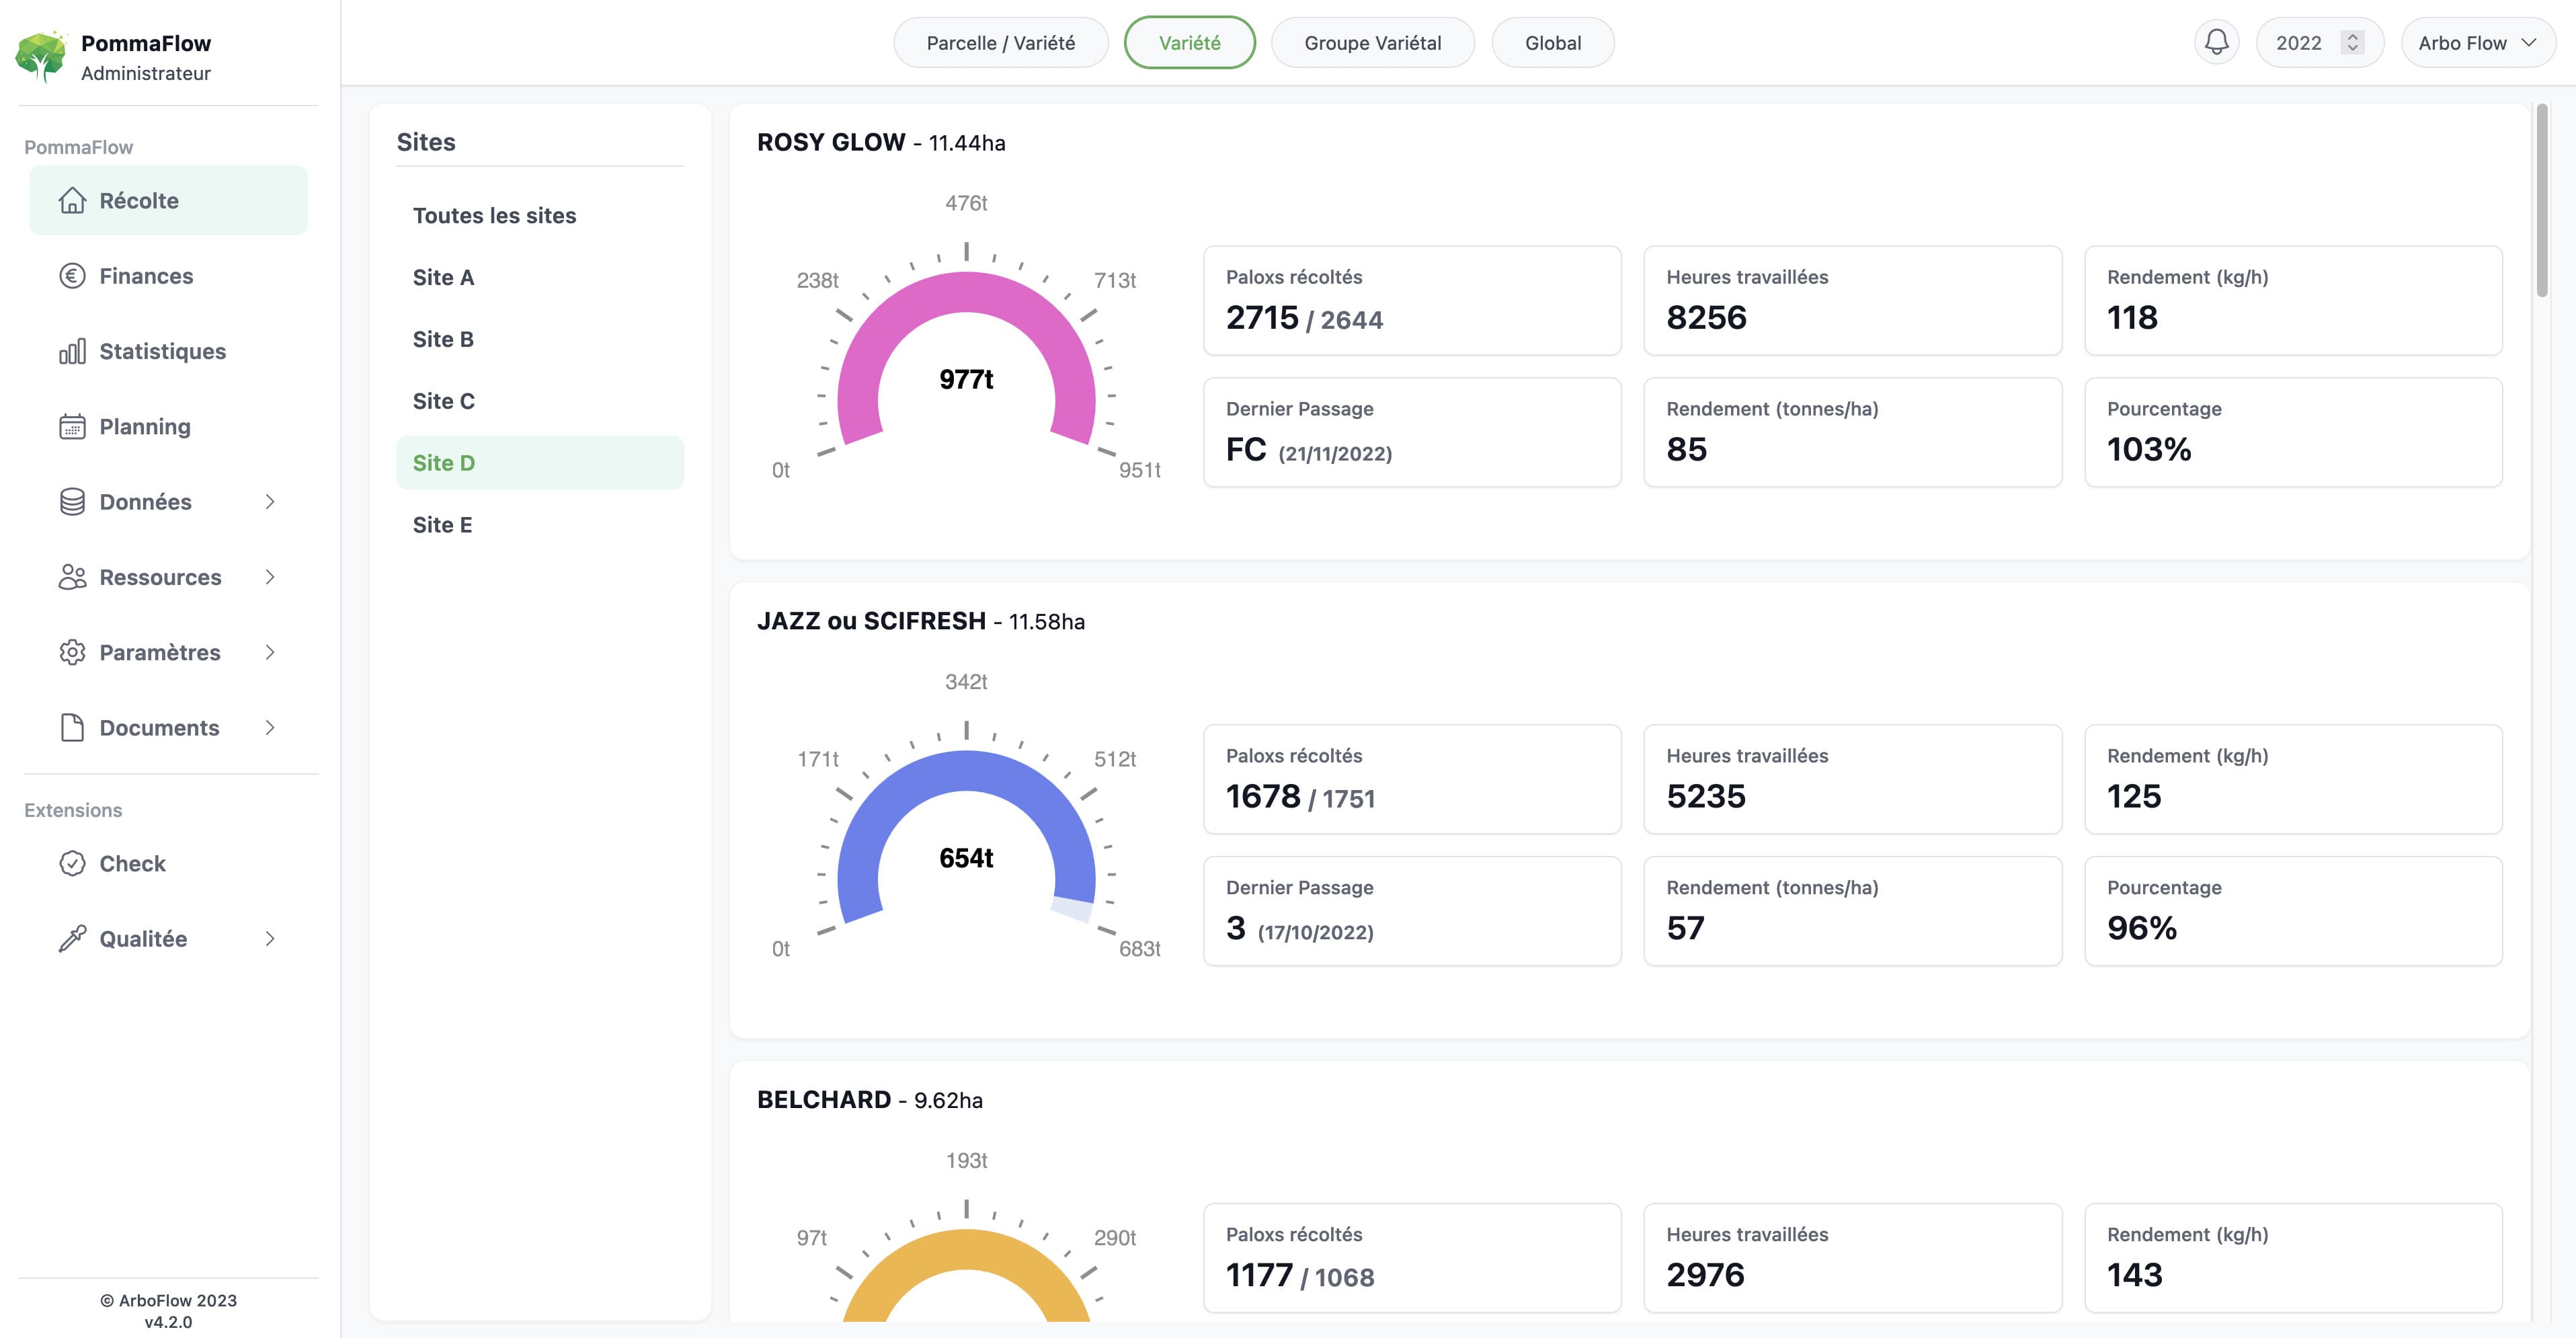Open the Arbo Flow account dropdown

tap(2478, 42)
